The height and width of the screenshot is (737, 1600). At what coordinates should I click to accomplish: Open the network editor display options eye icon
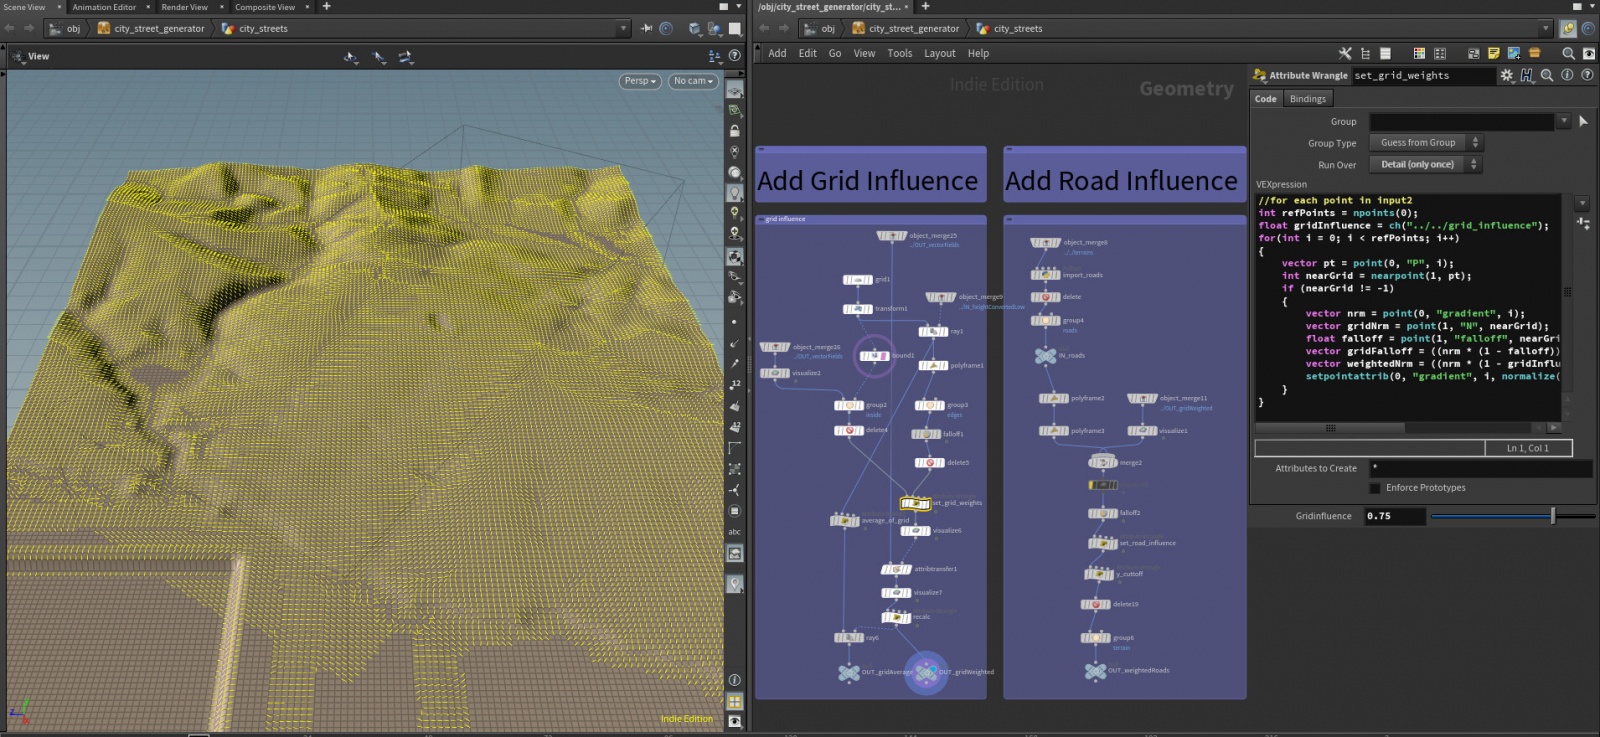[1589, 53]
